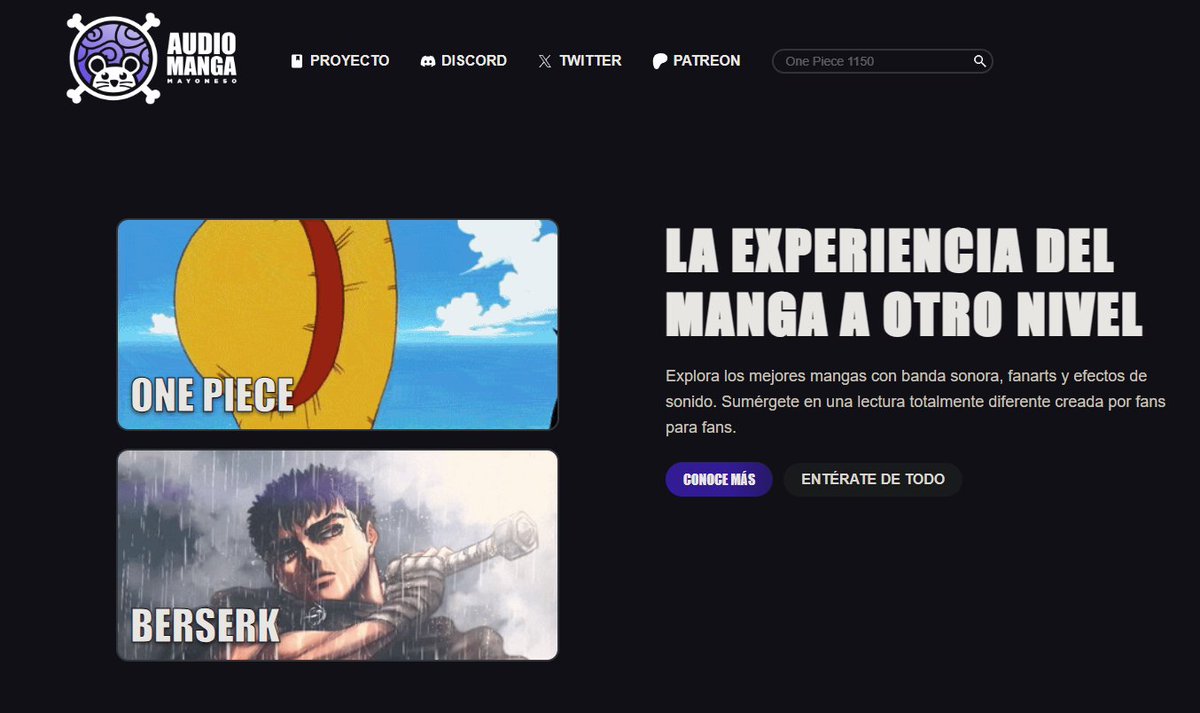Click the book icon beside Proyecto
This screenshot has height=713, width=1200.
(x=296, y=61)
